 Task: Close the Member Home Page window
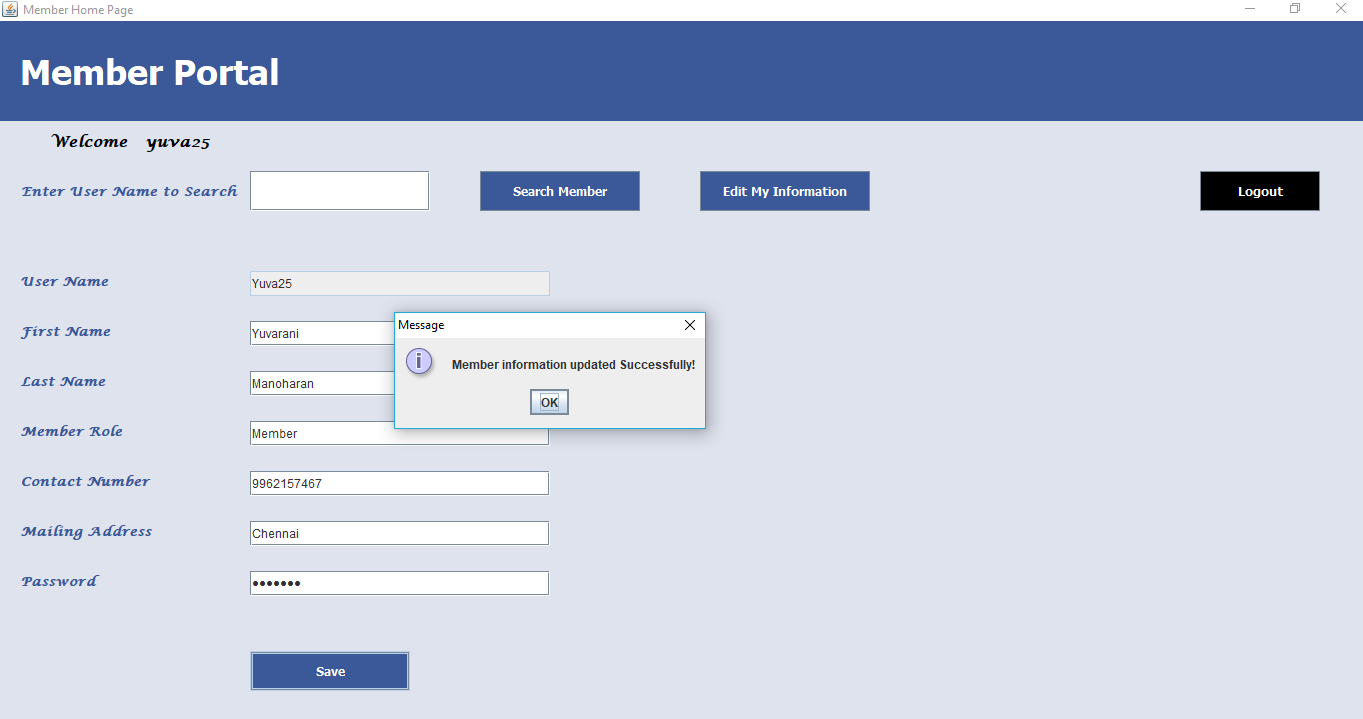1341,9
